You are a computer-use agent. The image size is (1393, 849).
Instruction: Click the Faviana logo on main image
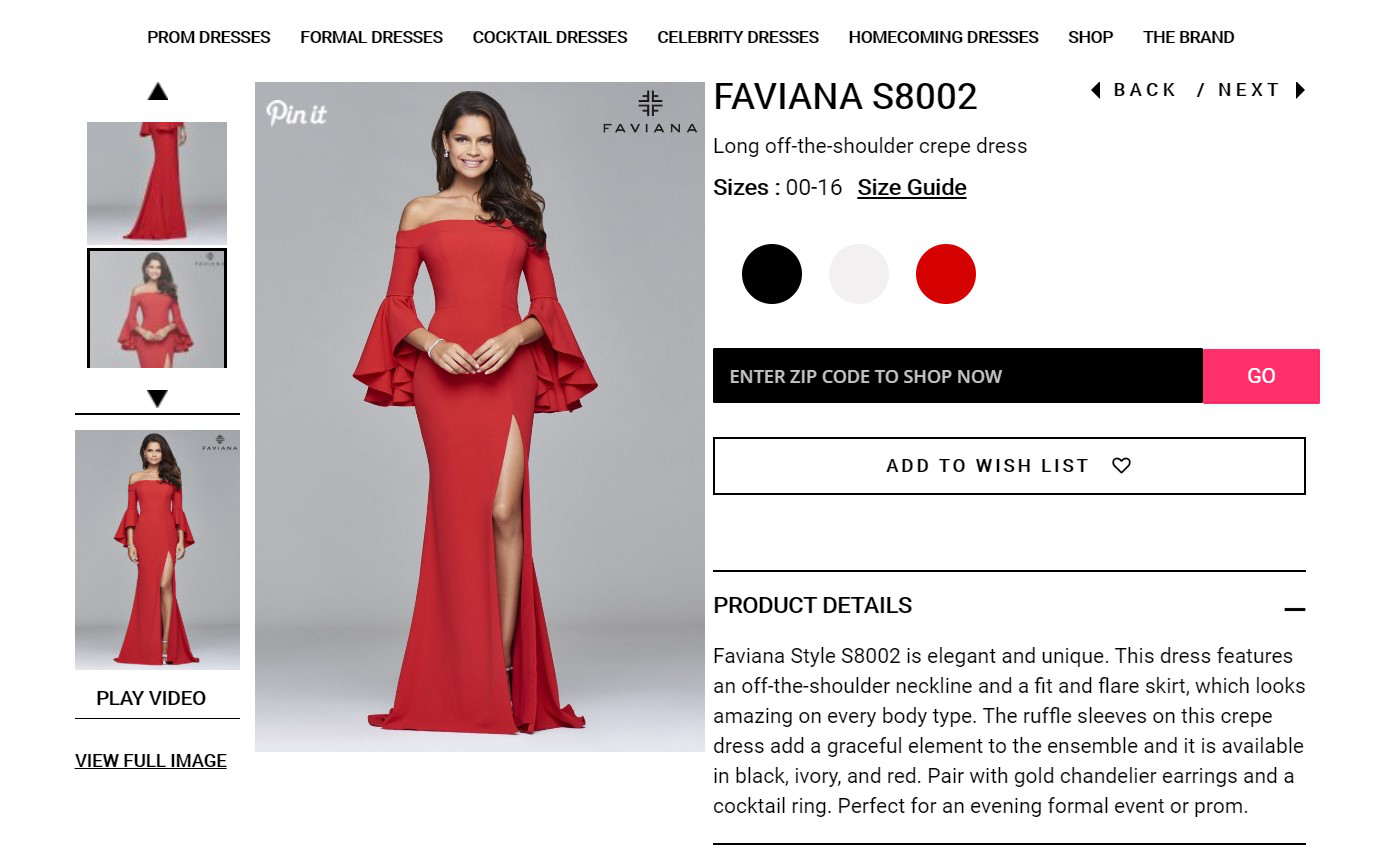(x=650, y=112)
